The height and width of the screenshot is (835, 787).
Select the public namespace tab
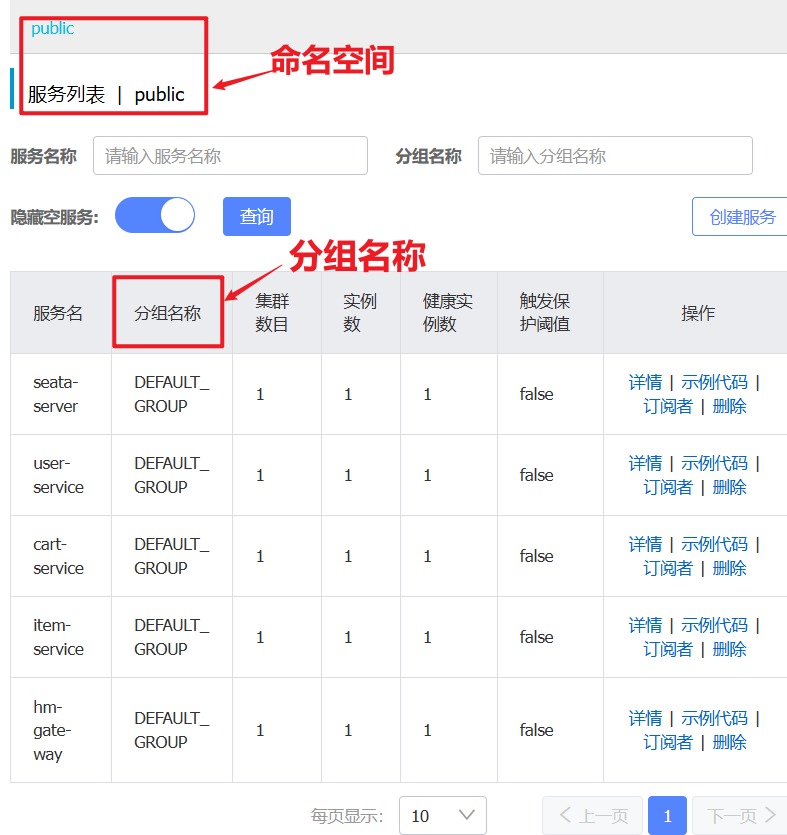pyautogui.click(x=52, y=28)
